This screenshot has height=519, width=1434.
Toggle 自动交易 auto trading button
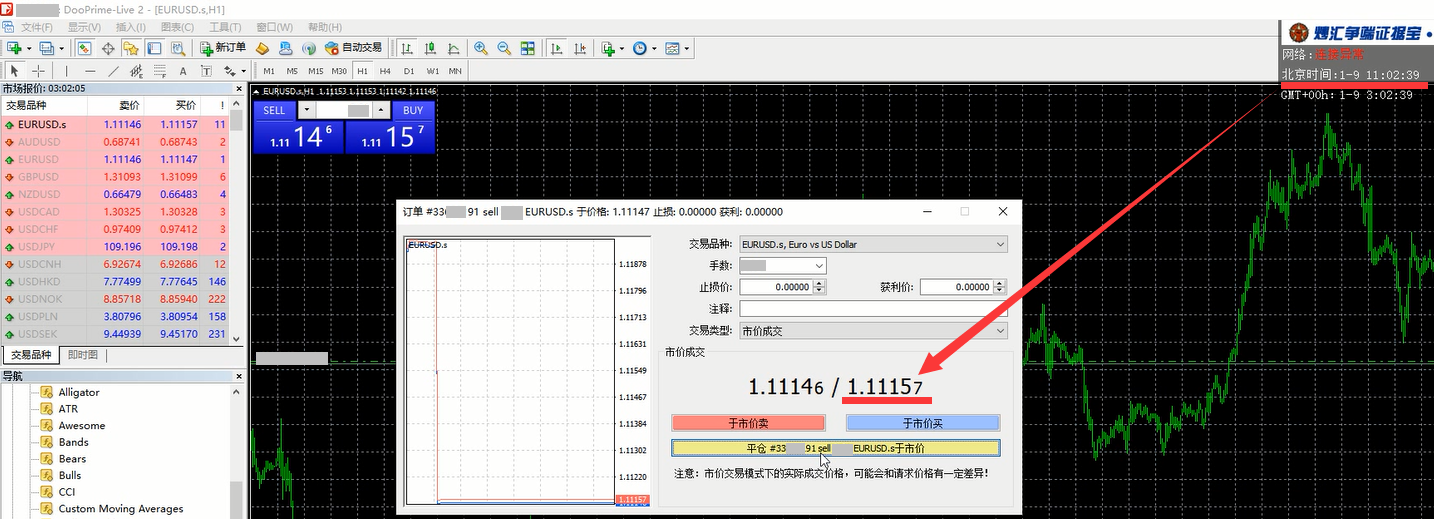coord(353,48)
